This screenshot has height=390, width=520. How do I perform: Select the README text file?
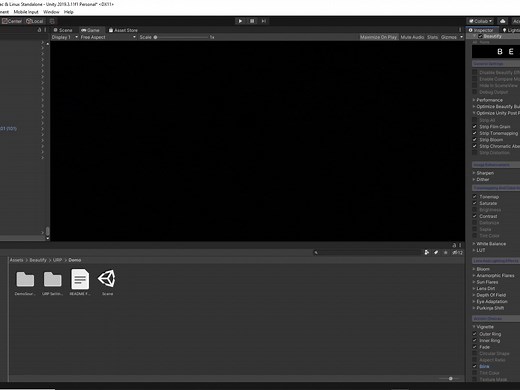click(x=80, y=283)
